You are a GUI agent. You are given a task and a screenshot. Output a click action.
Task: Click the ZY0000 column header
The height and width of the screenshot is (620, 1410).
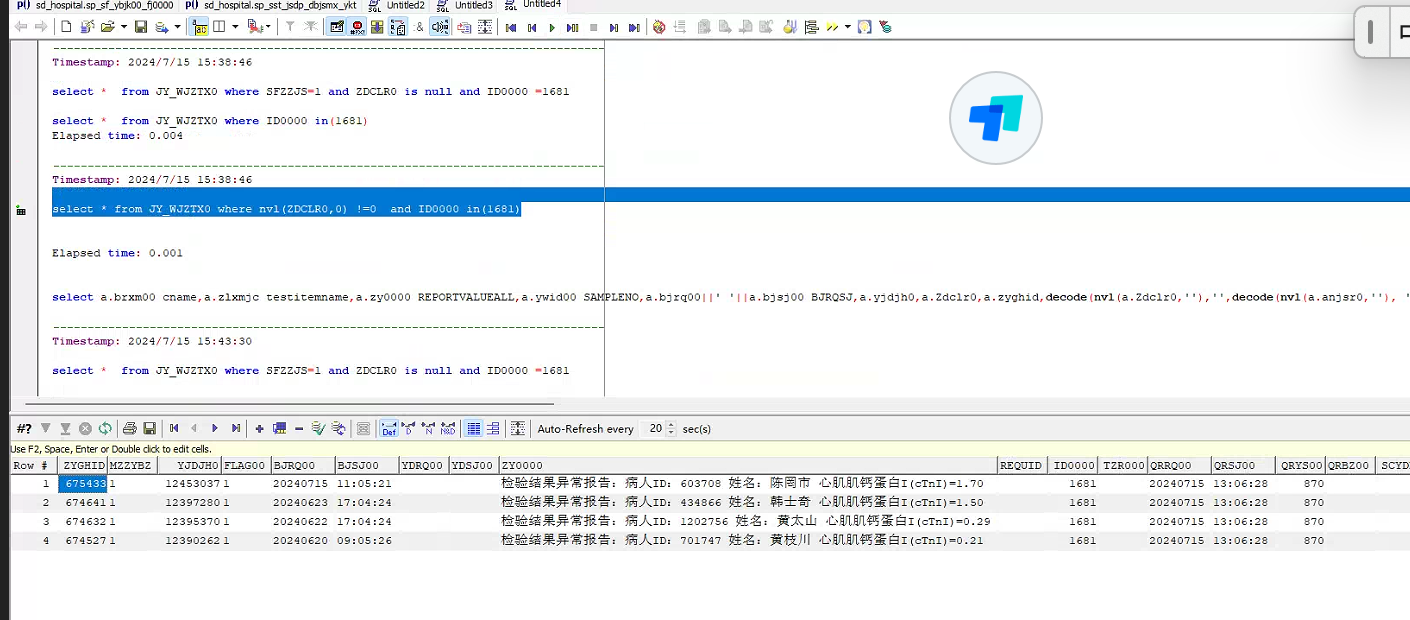point(523,465)
